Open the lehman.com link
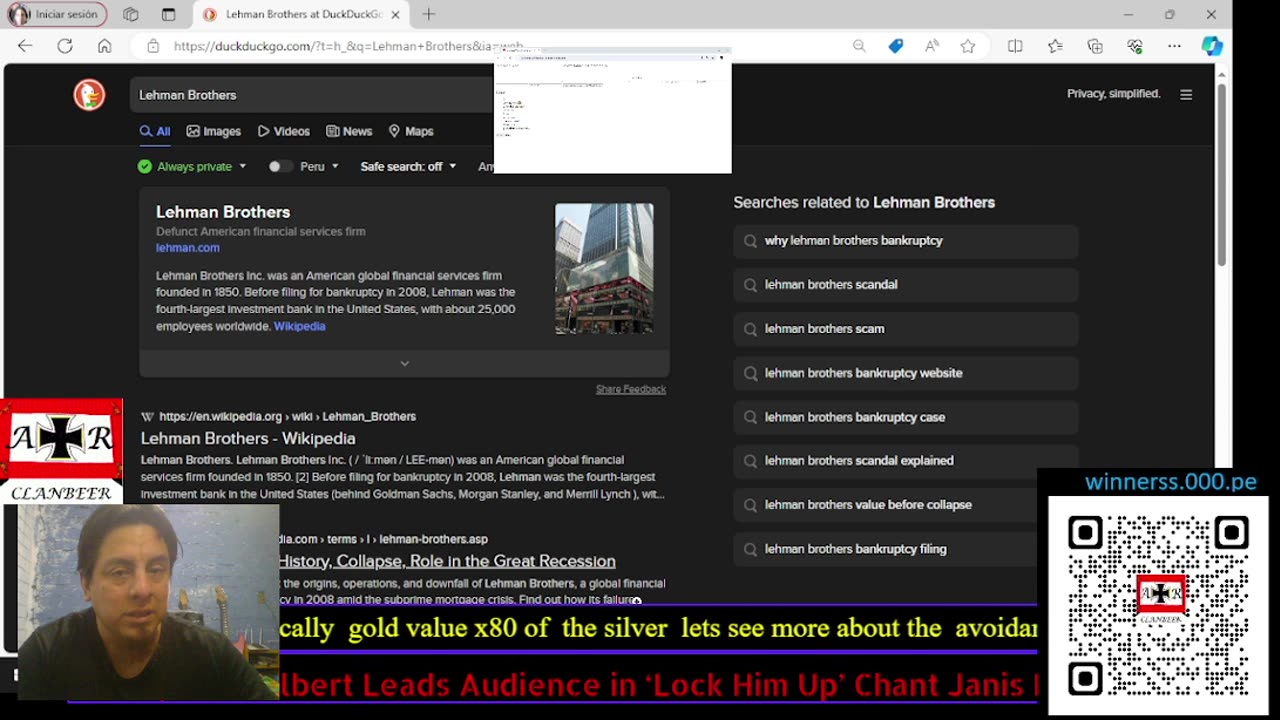 pos(187,248)
